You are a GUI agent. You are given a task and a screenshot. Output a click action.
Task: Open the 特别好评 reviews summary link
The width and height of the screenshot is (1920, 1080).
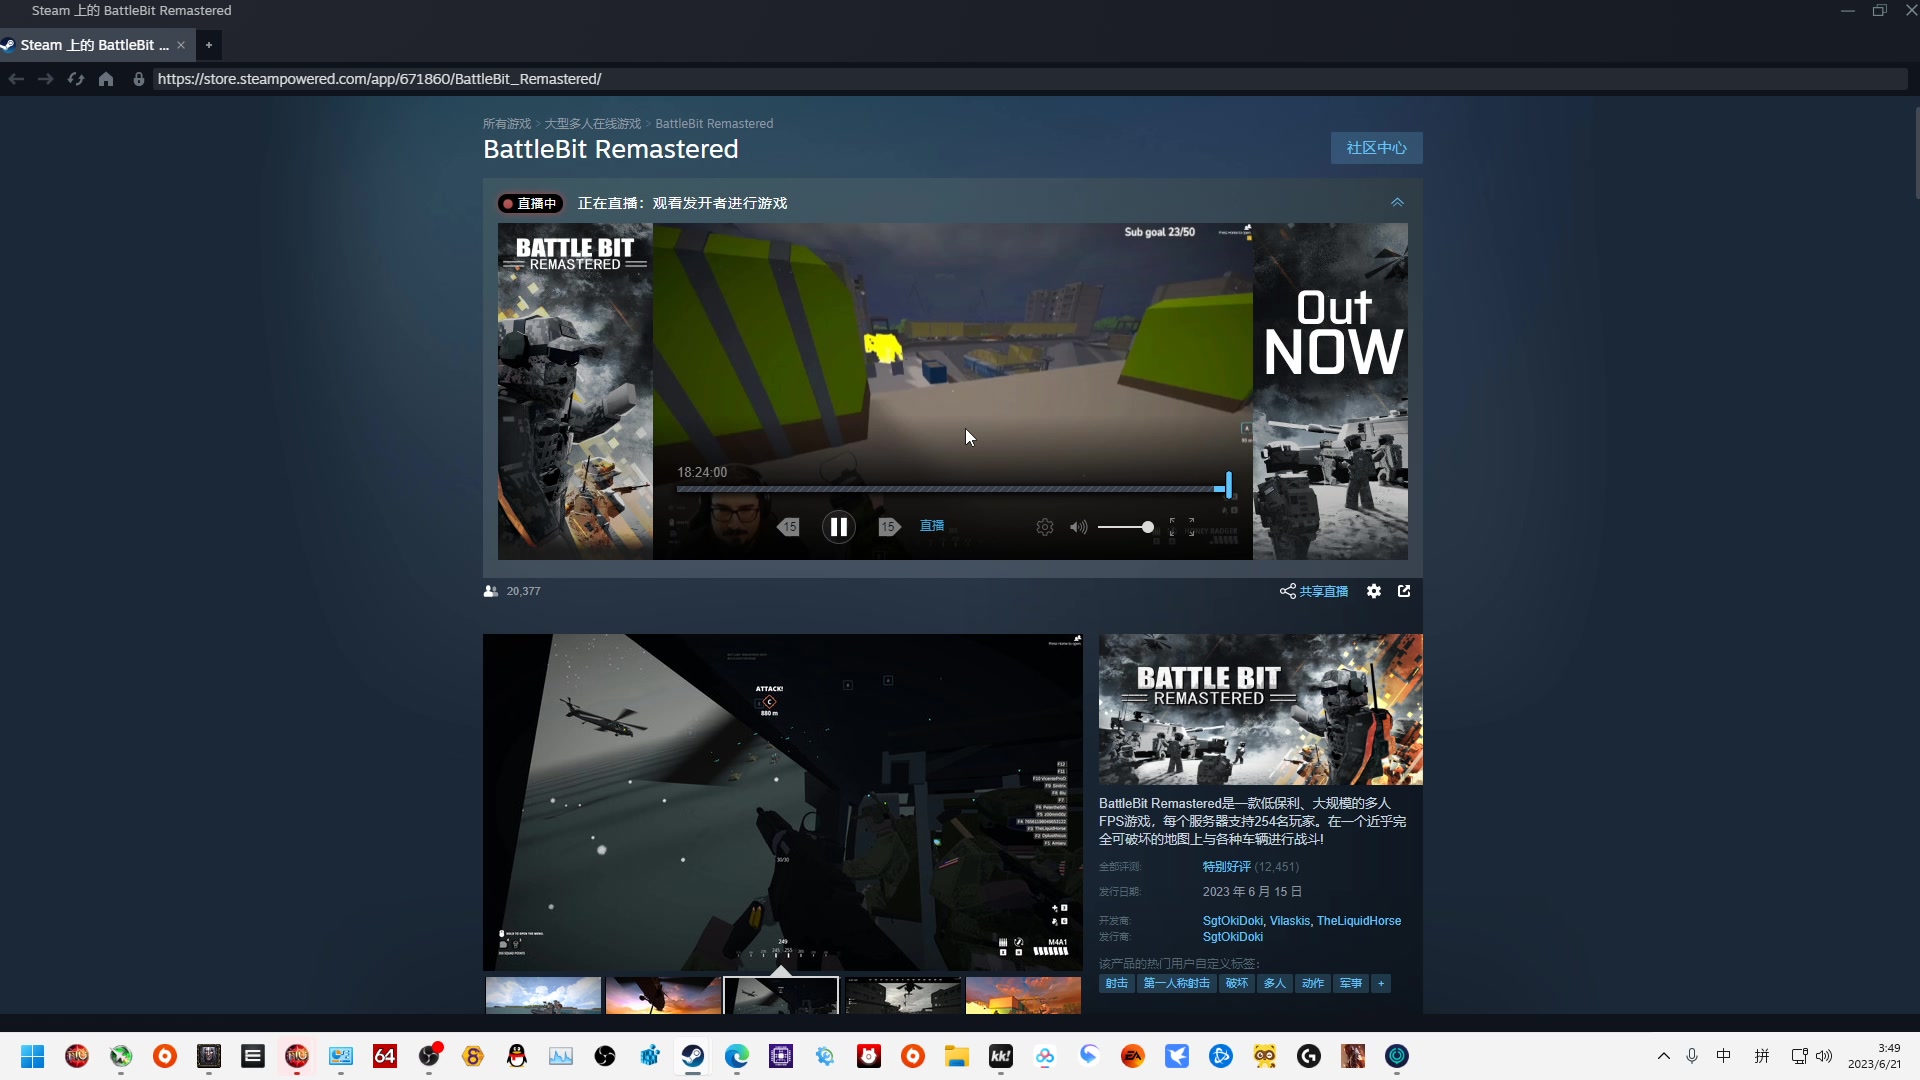pos(1226,867)
